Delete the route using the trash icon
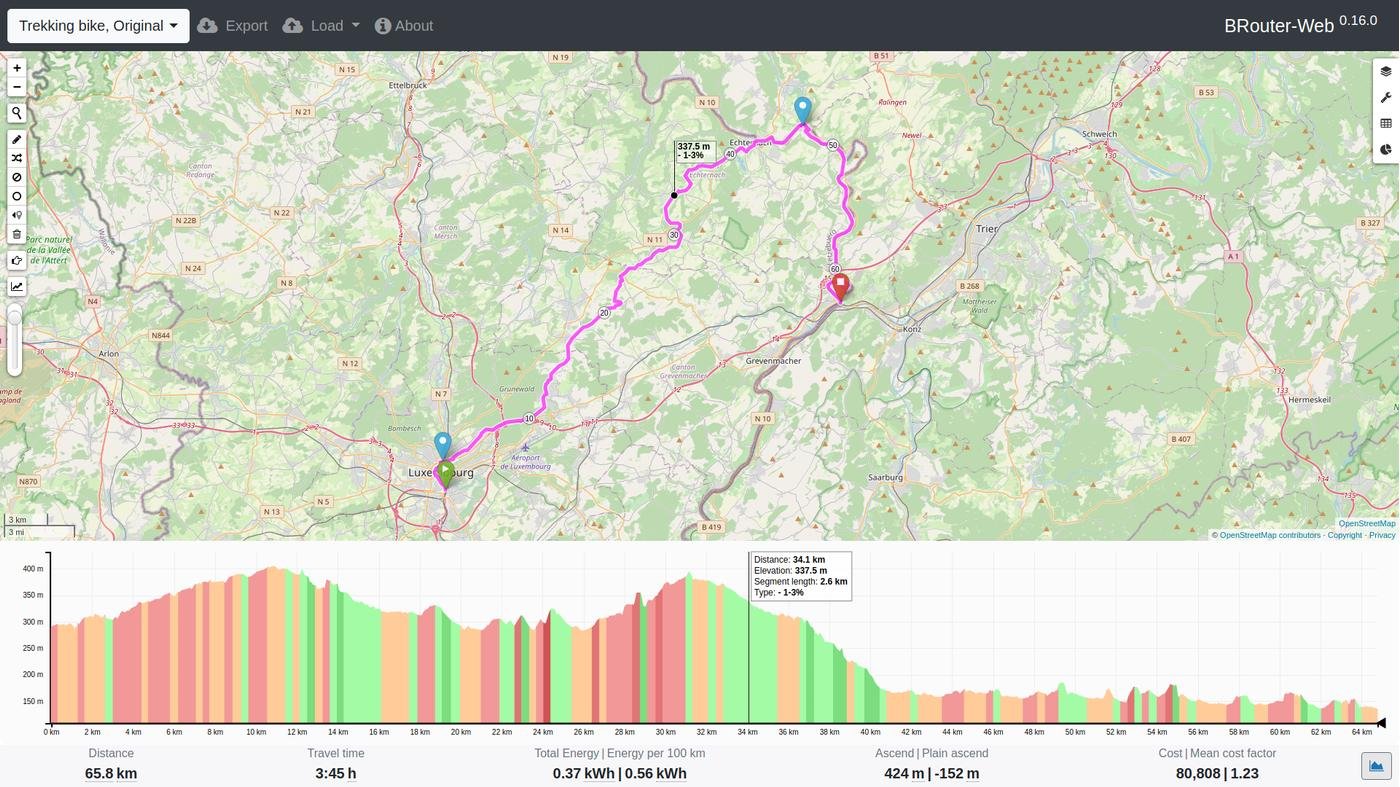Image resolution: width=1400 pixels, height=787 pixels. (x=16, y=233)
